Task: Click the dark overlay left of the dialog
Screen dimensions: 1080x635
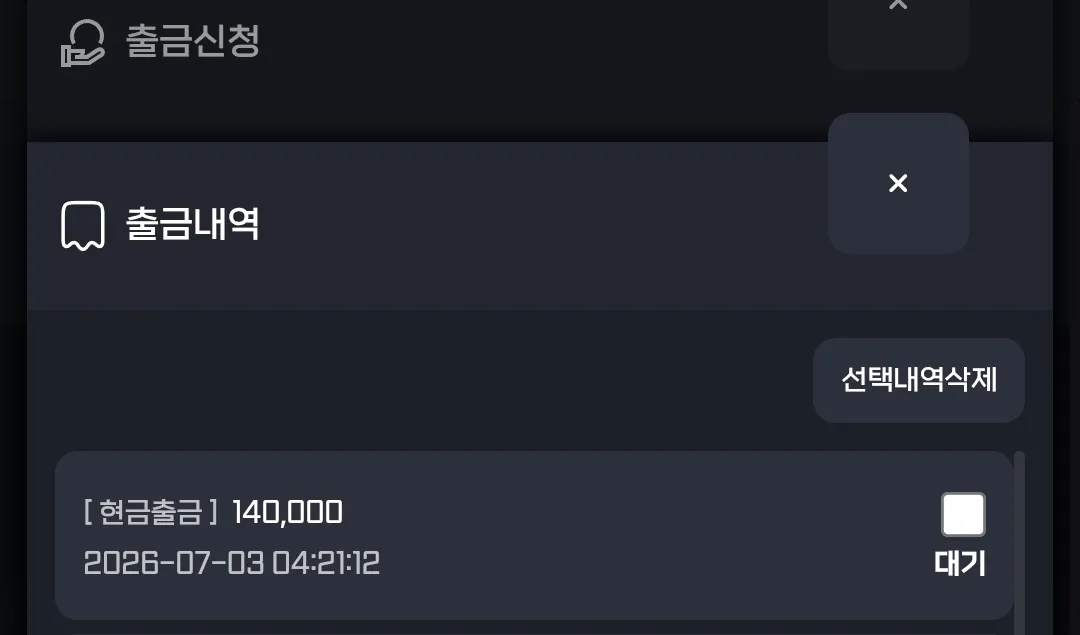Action: tap(13, 317)
